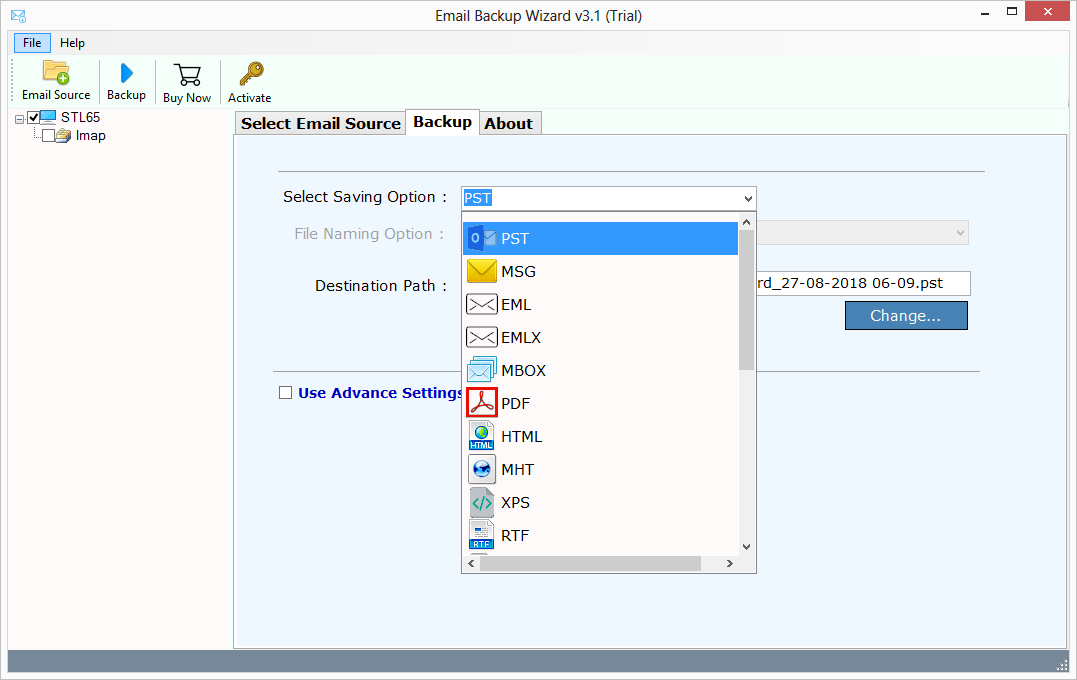Click the XPS code file icon
This screenshot has height=680, width=1077.
(481, 502)
